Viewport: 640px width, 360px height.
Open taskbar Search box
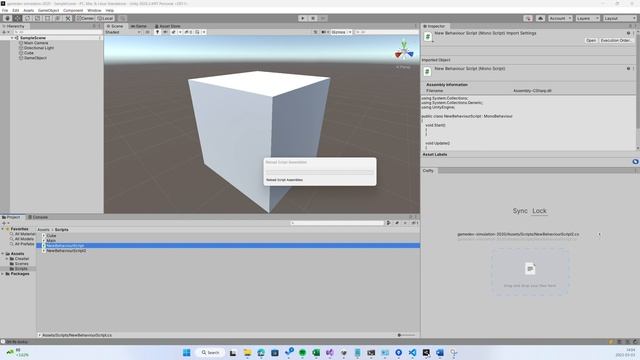coord(211,353)
